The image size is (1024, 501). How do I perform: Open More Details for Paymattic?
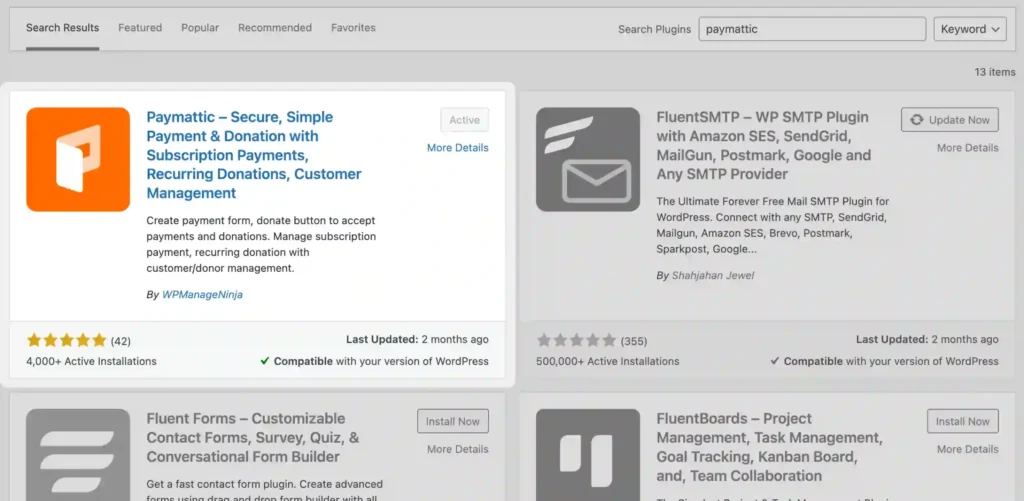point(458,148)
